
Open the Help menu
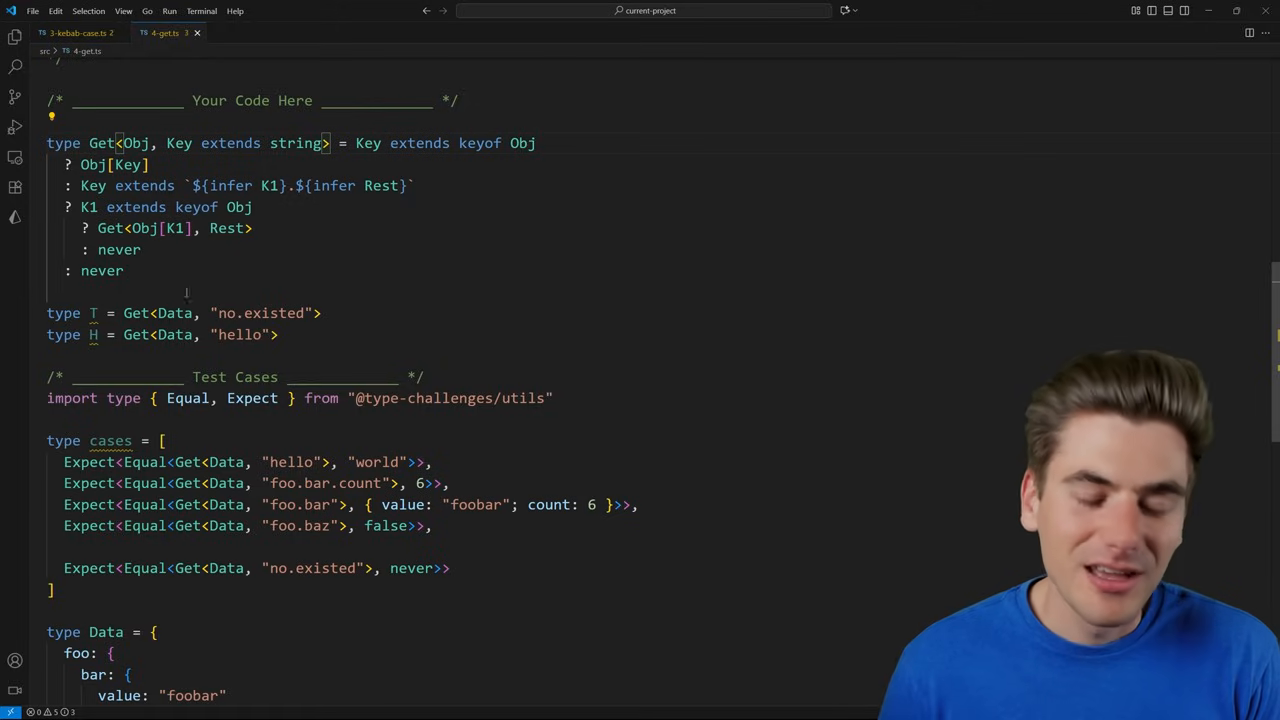click(x=235, y=11)
